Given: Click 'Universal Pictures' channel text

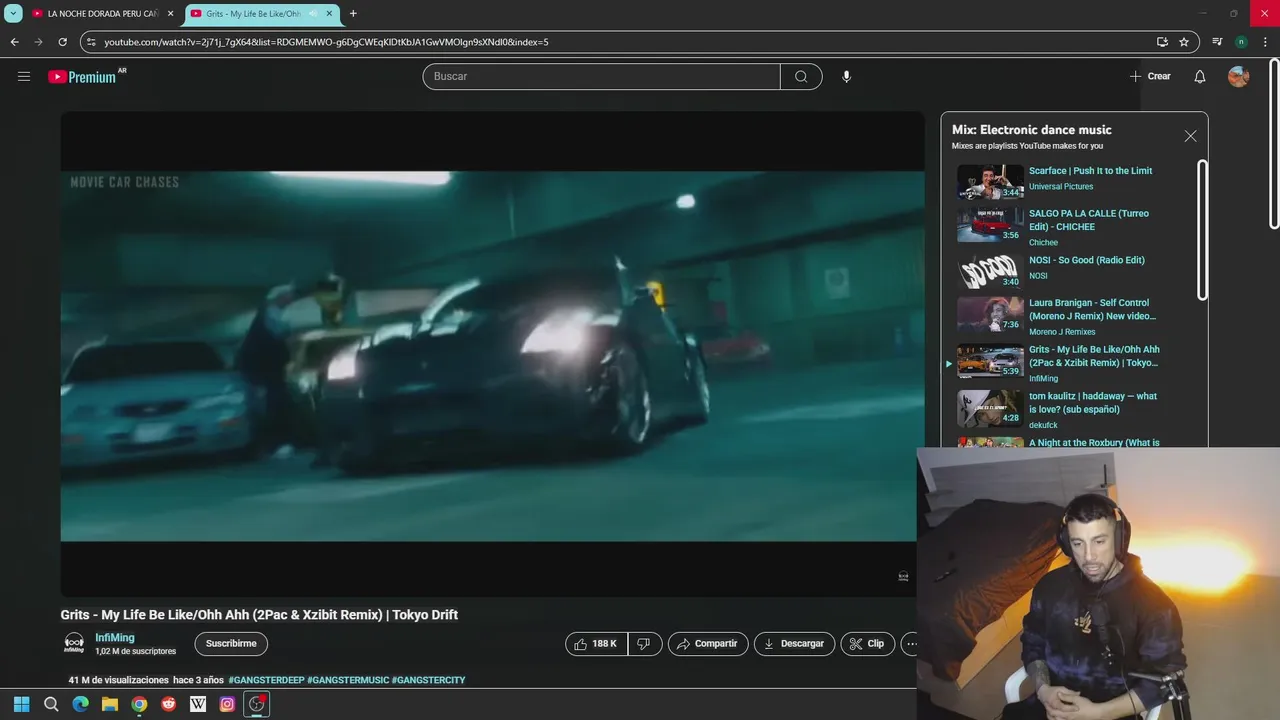Looking at the screenshot, I should click(1061, 187).
